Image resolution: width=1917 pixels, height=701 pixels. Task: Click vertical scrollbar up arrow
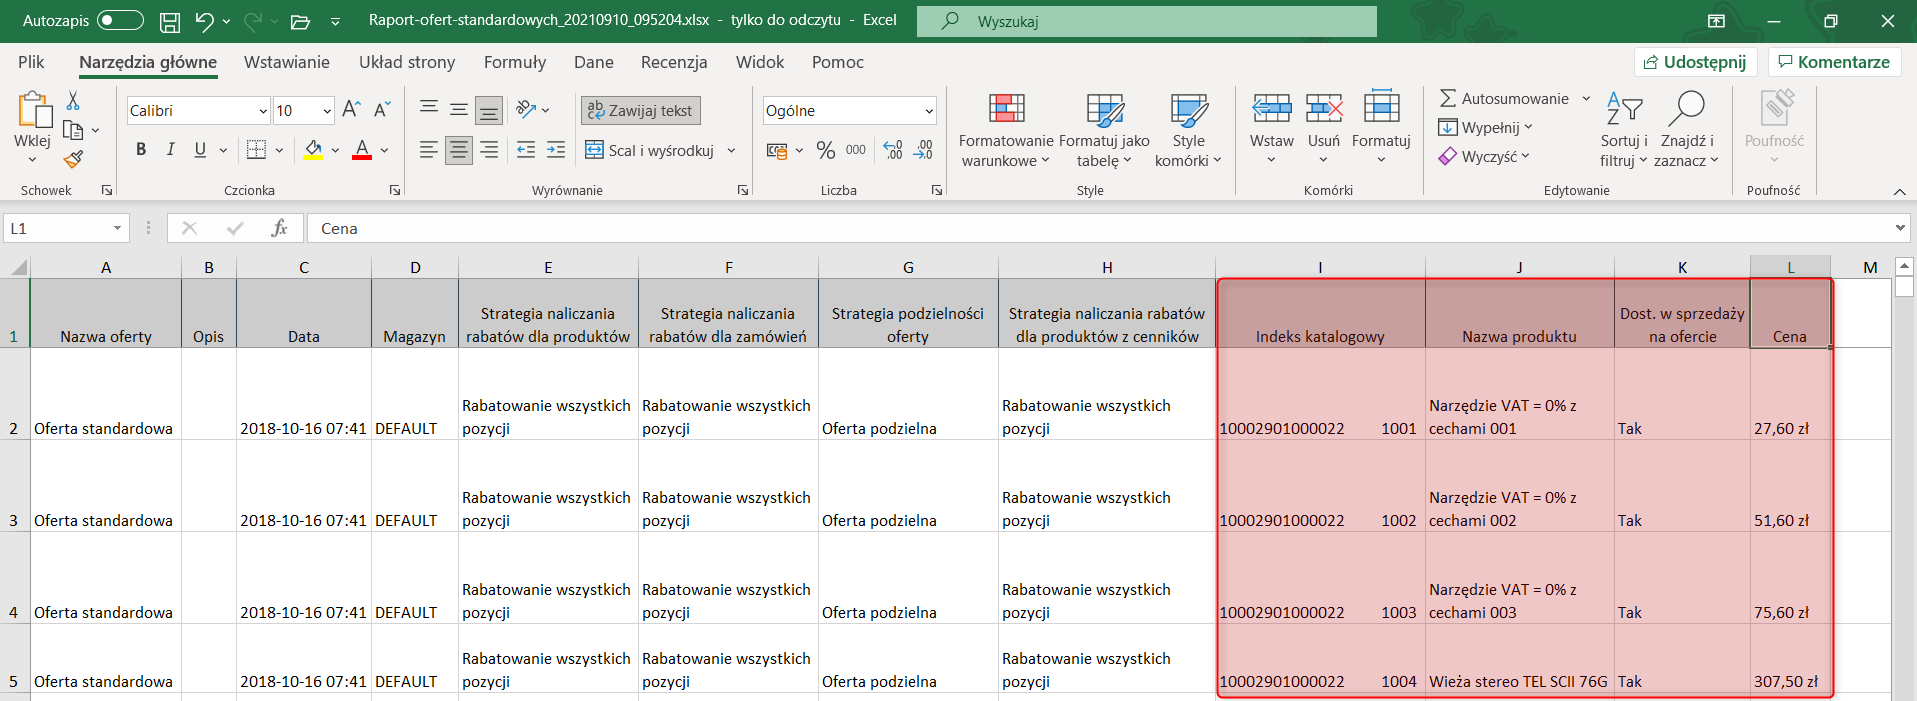coord(1904,266)
